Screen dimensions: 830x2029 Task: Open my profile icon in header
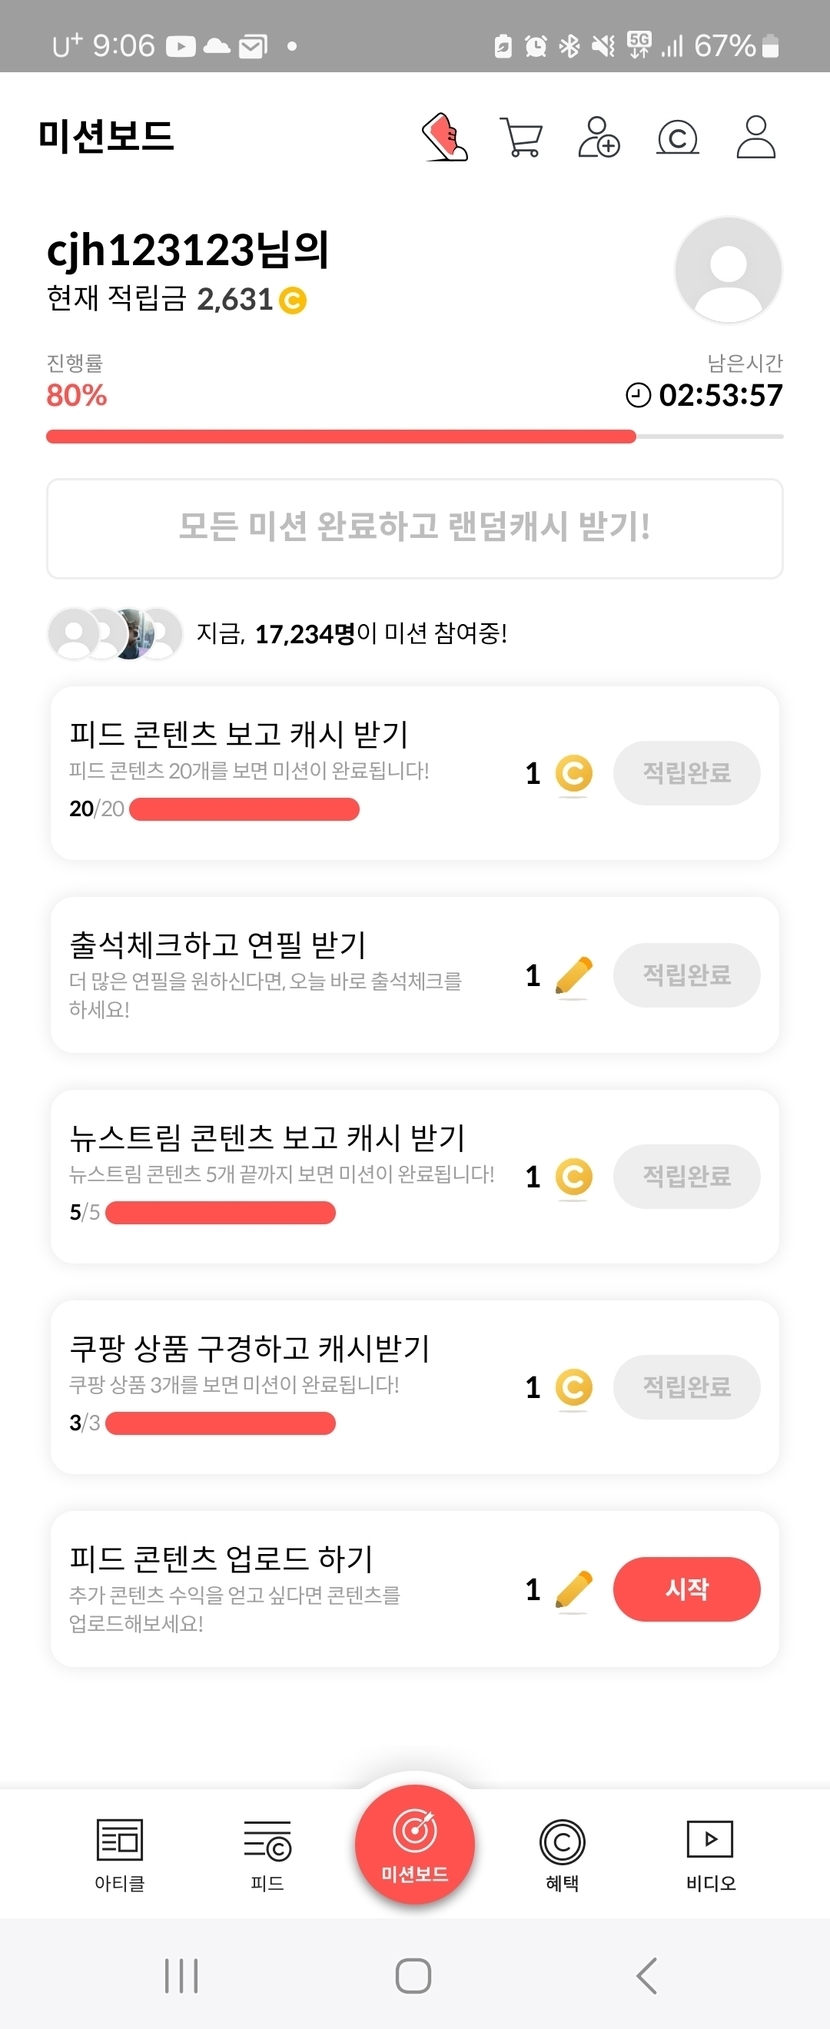756,137
